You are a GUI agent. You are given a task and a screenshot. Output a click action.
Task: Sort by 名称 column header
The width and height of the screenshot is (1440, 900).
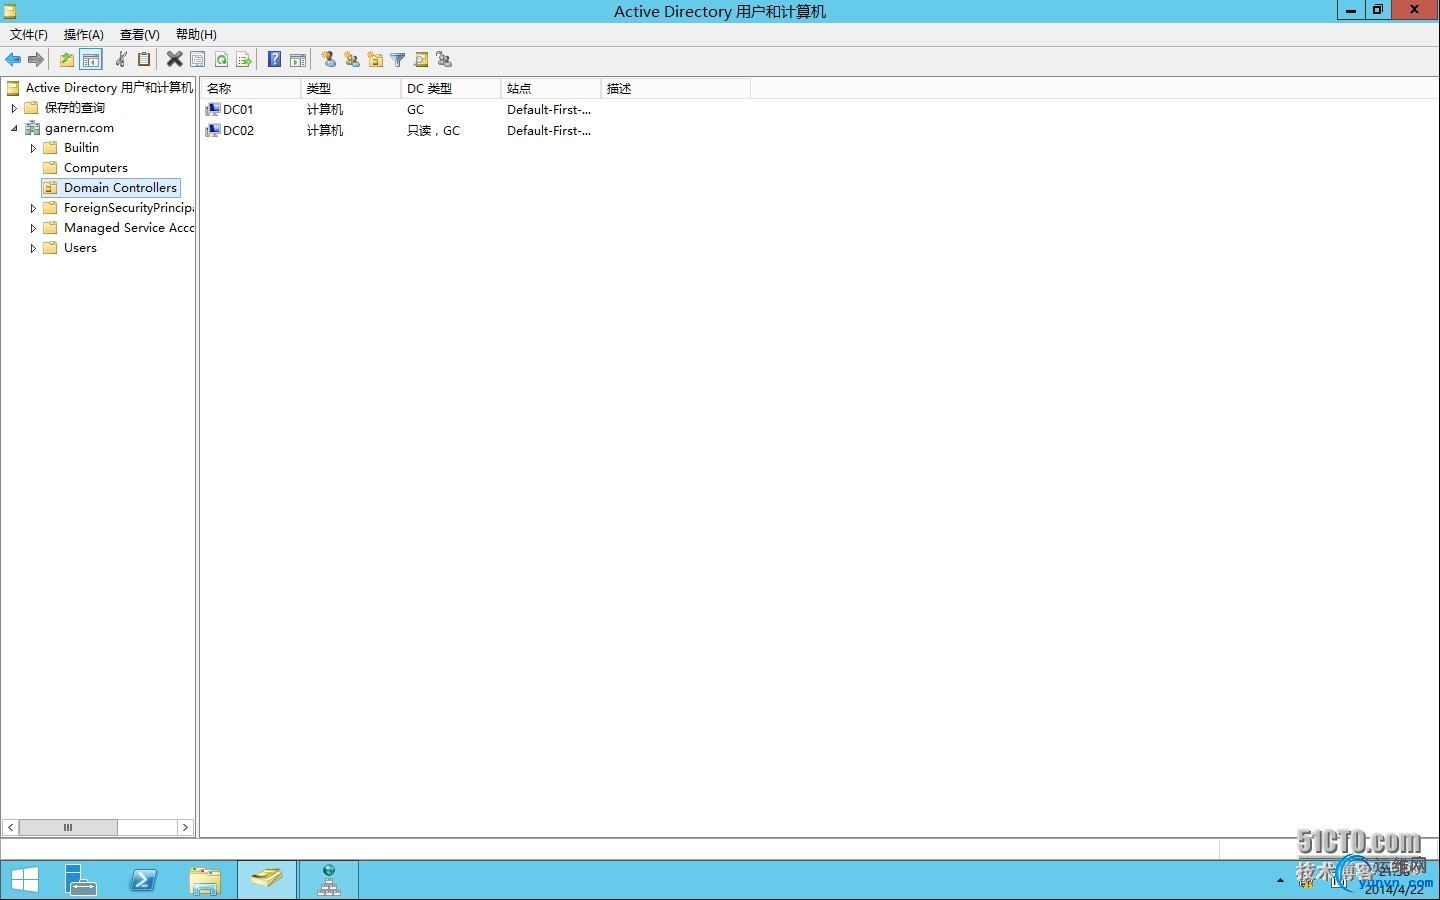[251, 88]
